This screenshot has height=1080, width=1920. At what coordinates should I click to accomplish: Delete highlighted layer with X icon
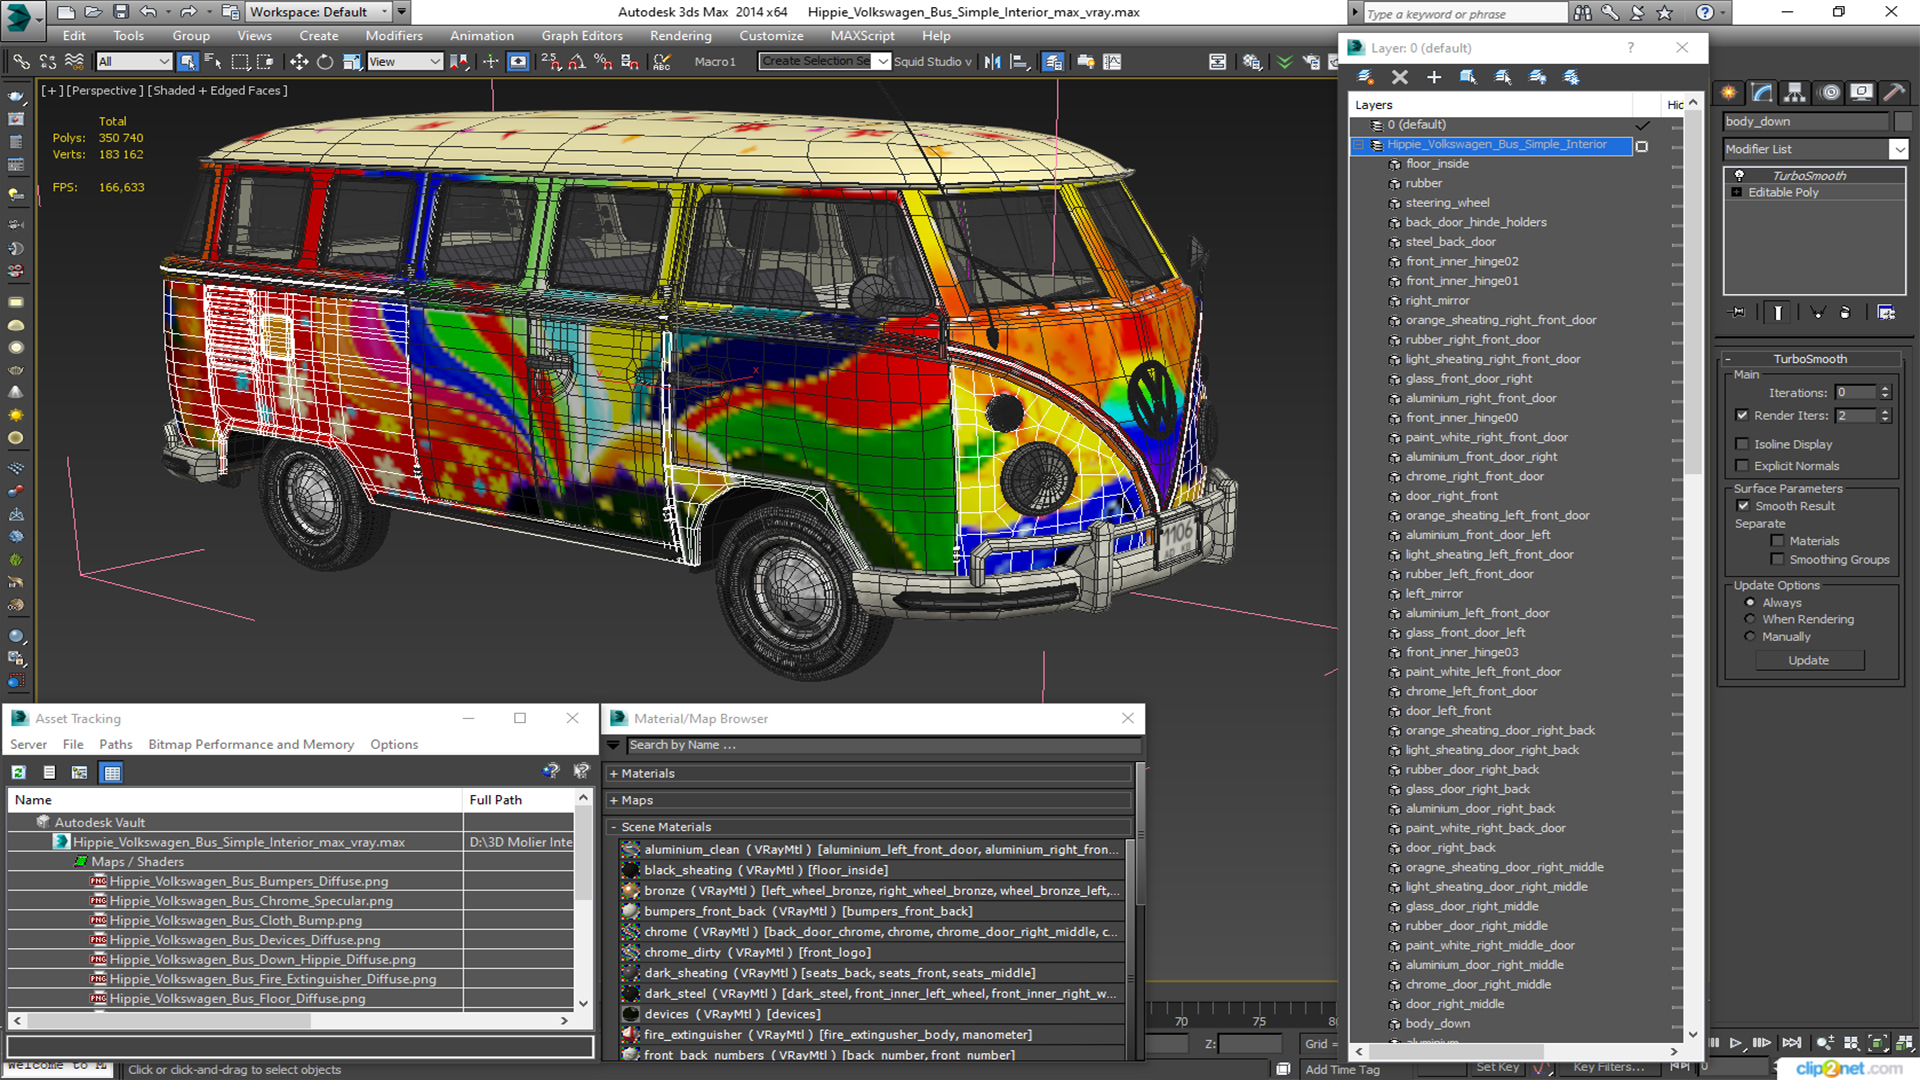1399,77
